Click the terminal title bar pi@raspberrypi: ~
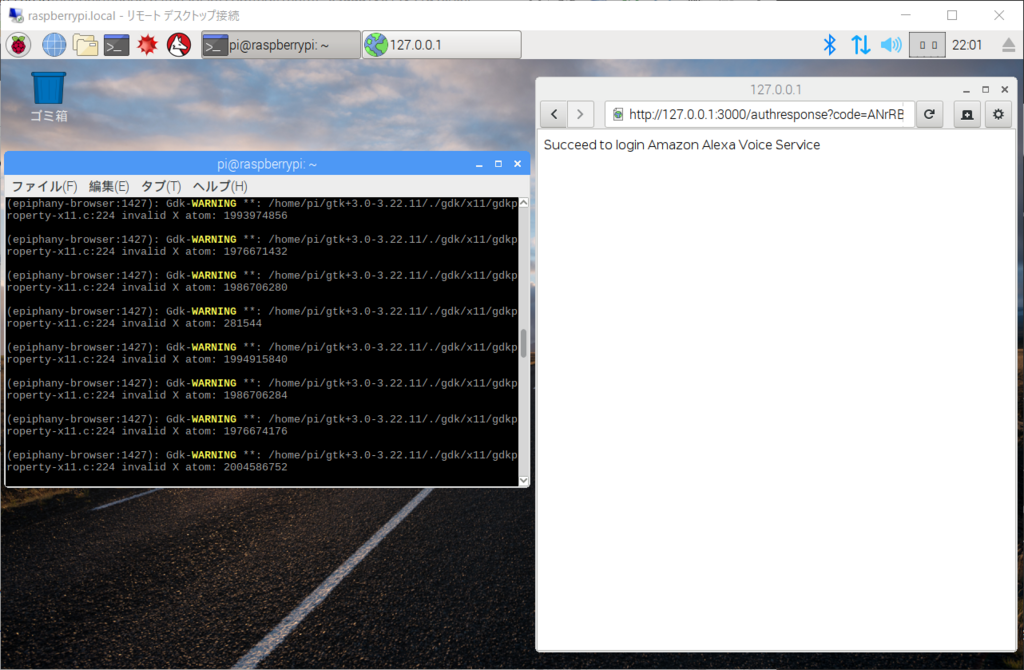The height and width of the screenshot is (670, 1024). [266, 164]
